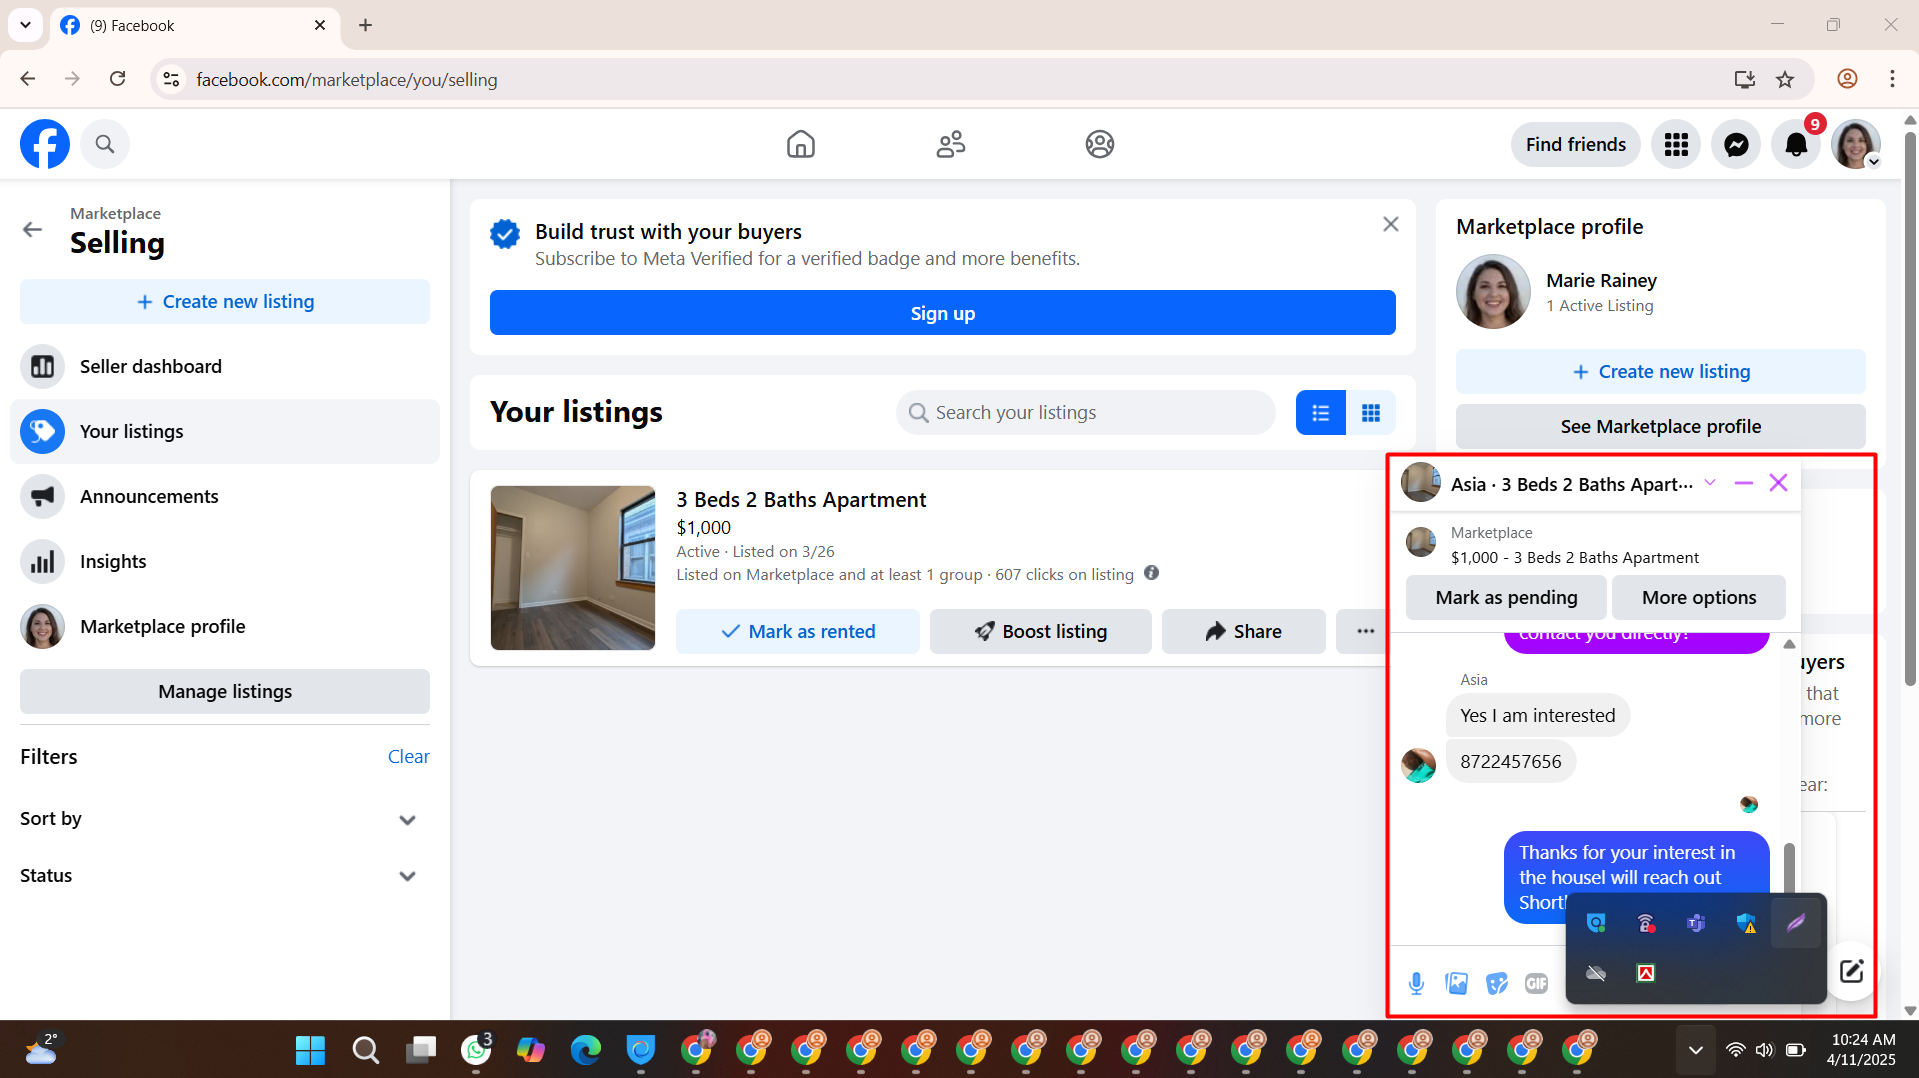Switch to list view for listings
Screen dimensions: 1919x1078
pyautogui.click(x=1321, y=413)
